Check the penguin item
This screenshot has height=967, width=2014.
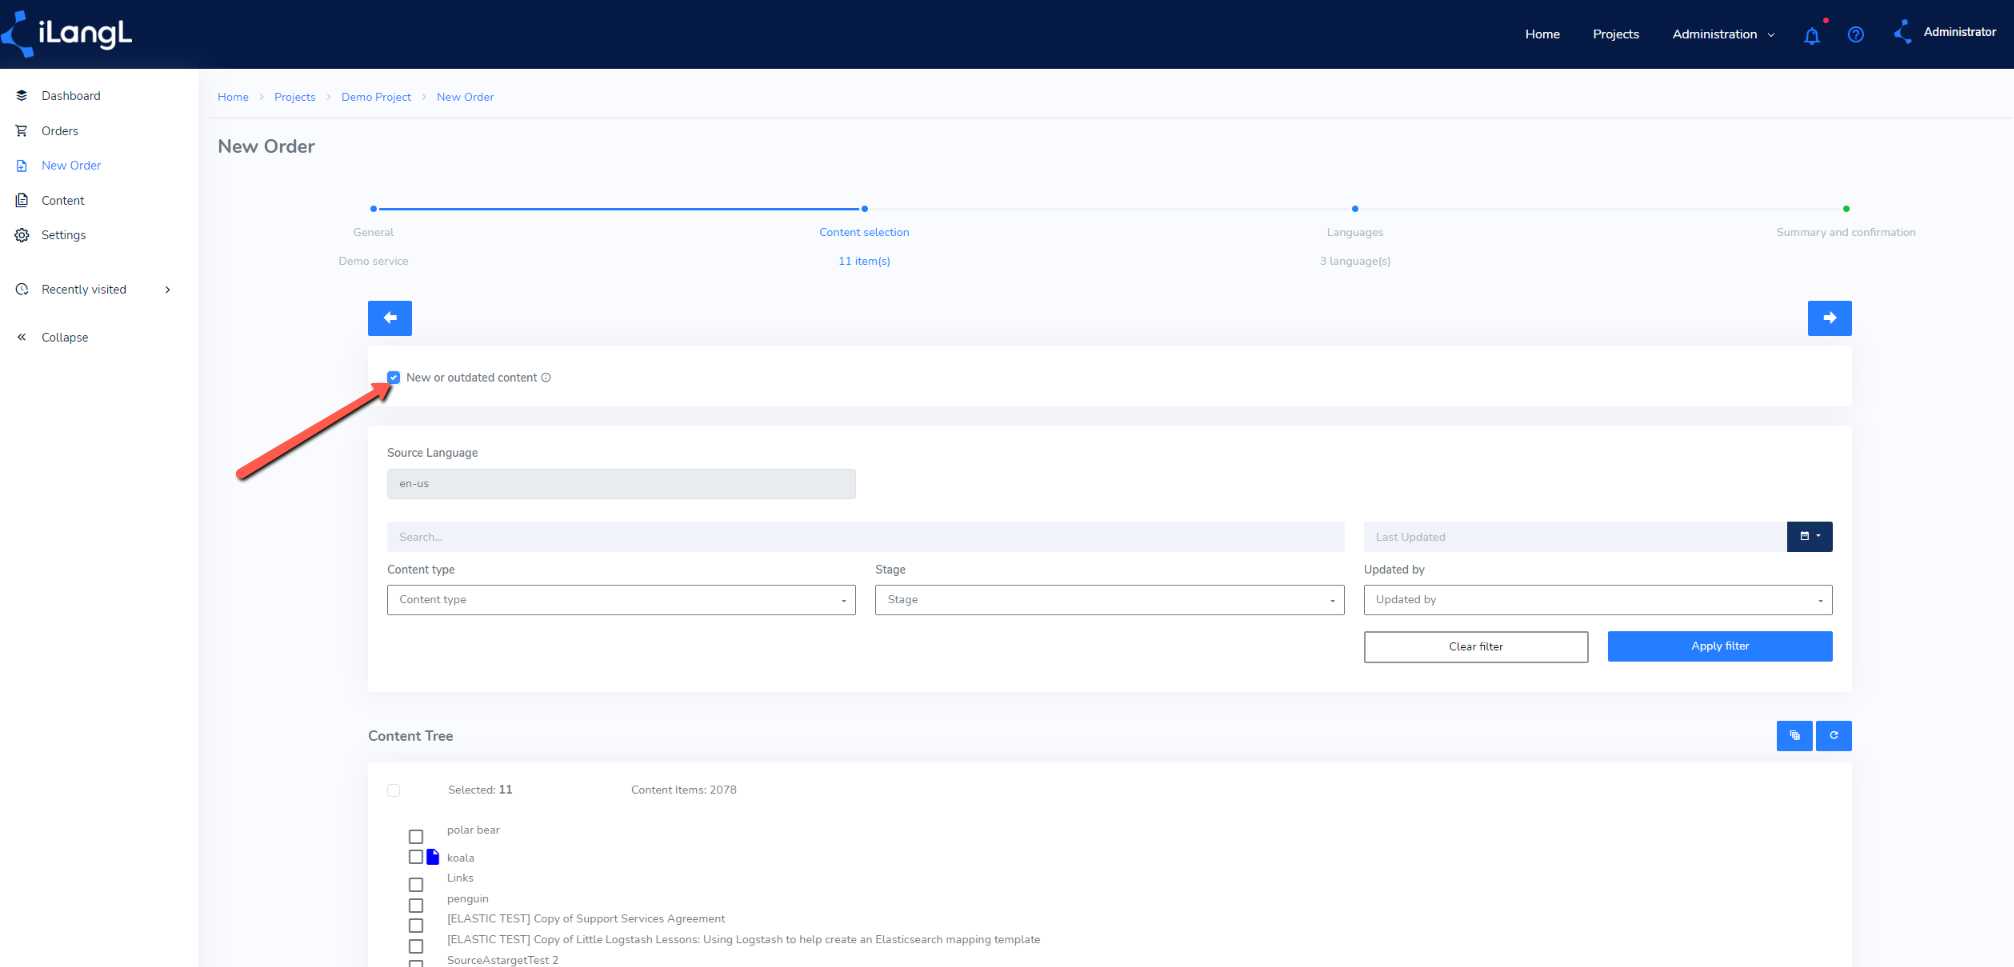(x=416, y=906)
